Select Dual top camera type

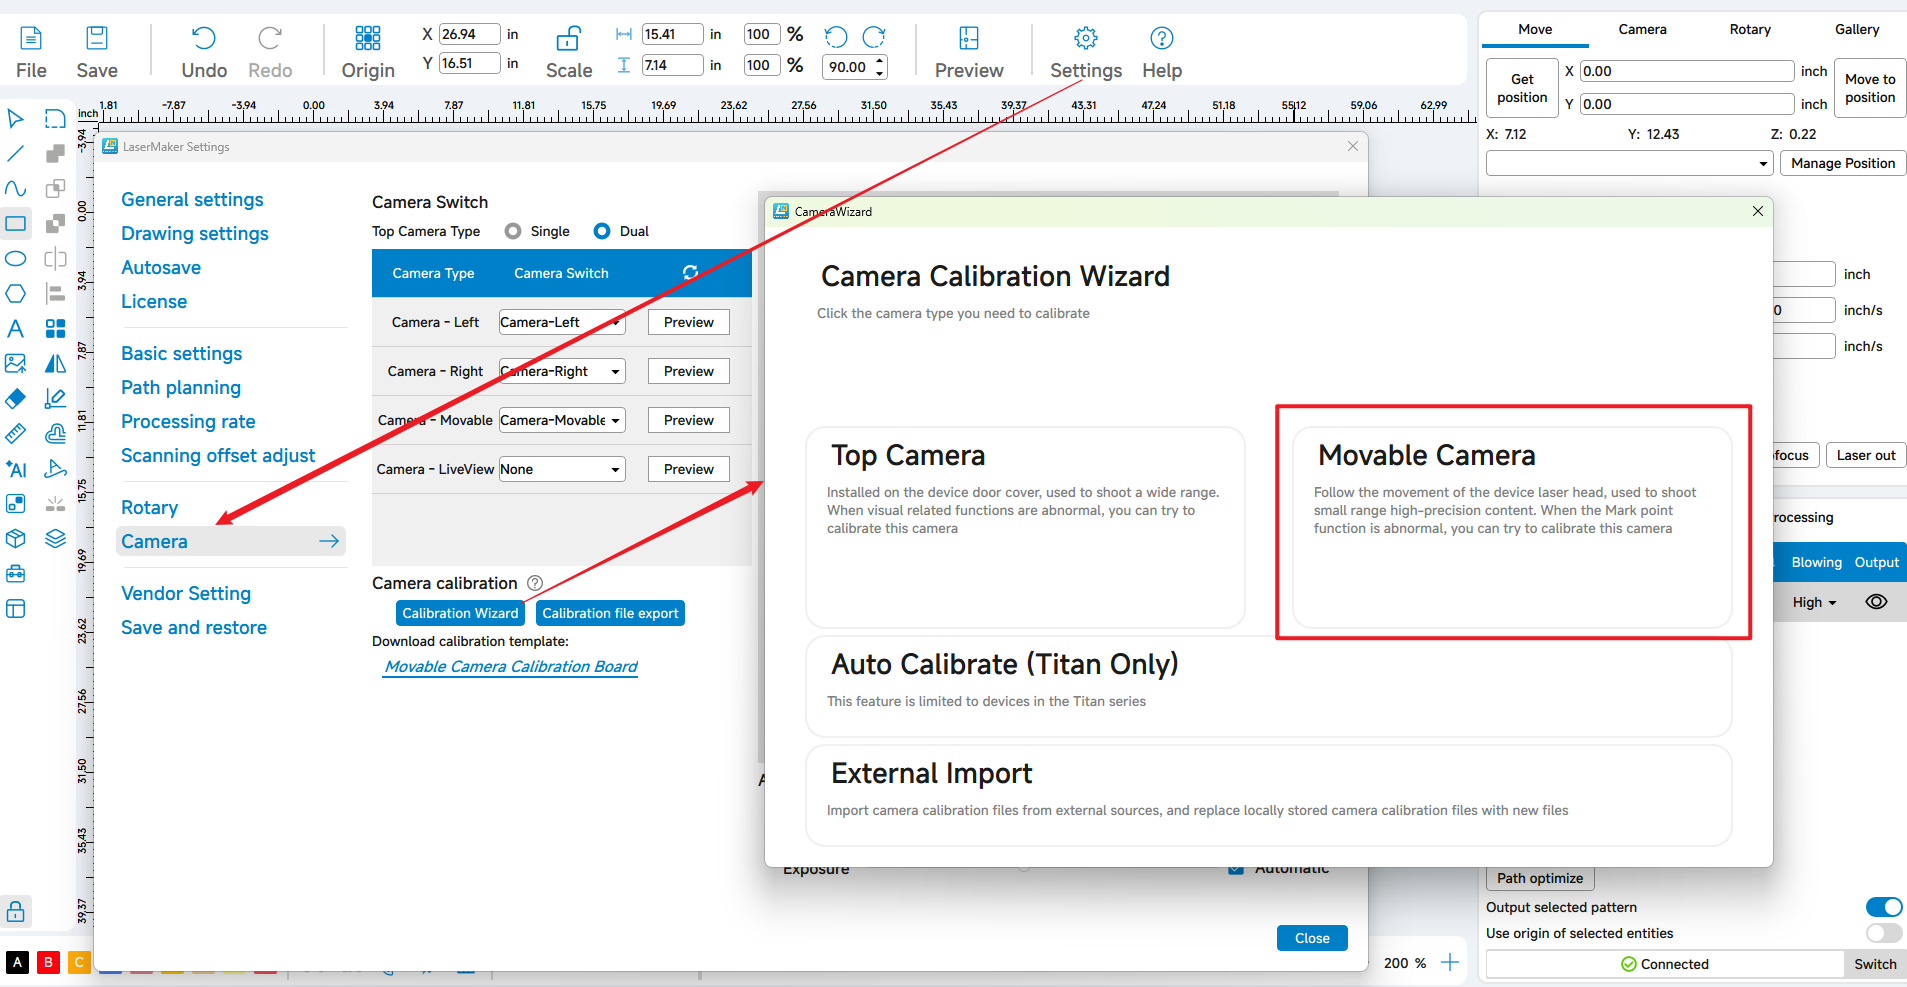(x=602, y=231)
